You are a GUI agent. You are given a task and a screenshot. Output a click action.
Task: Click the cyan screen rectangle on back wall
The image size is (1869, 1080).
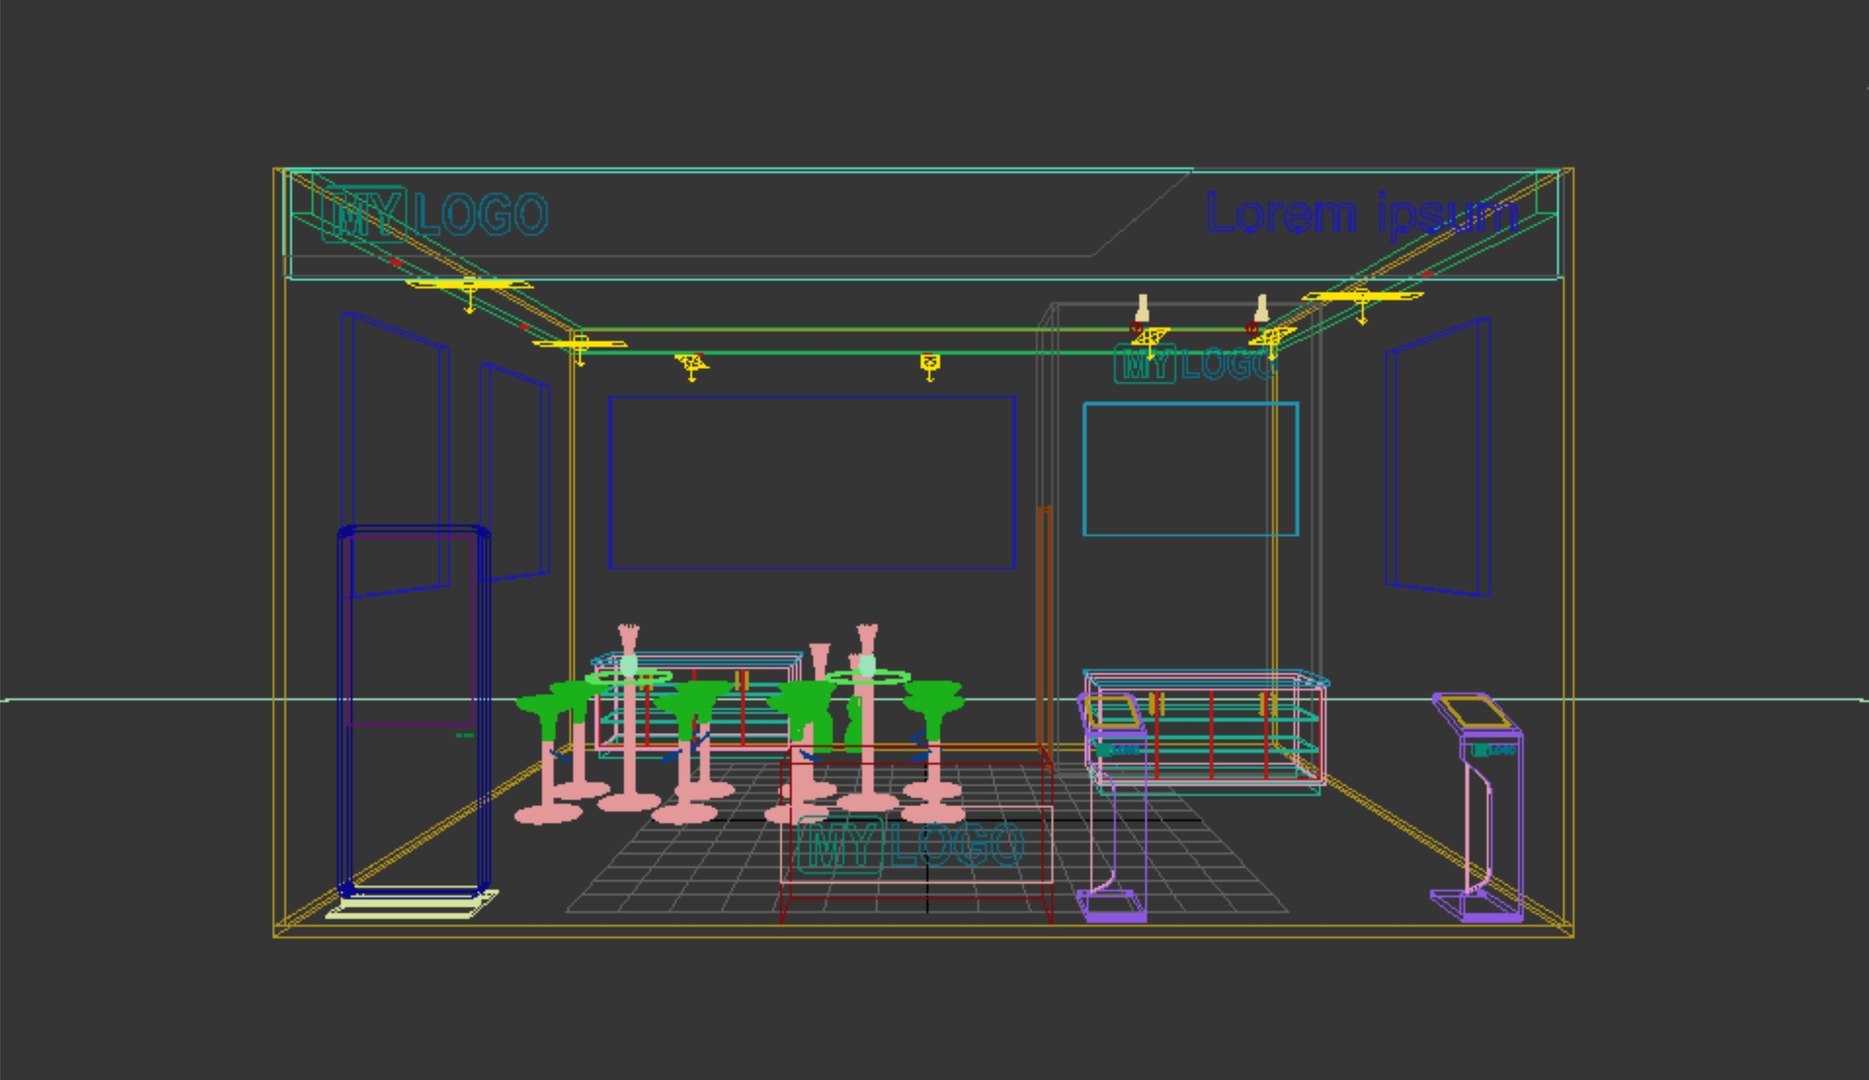pos(1190,469)
